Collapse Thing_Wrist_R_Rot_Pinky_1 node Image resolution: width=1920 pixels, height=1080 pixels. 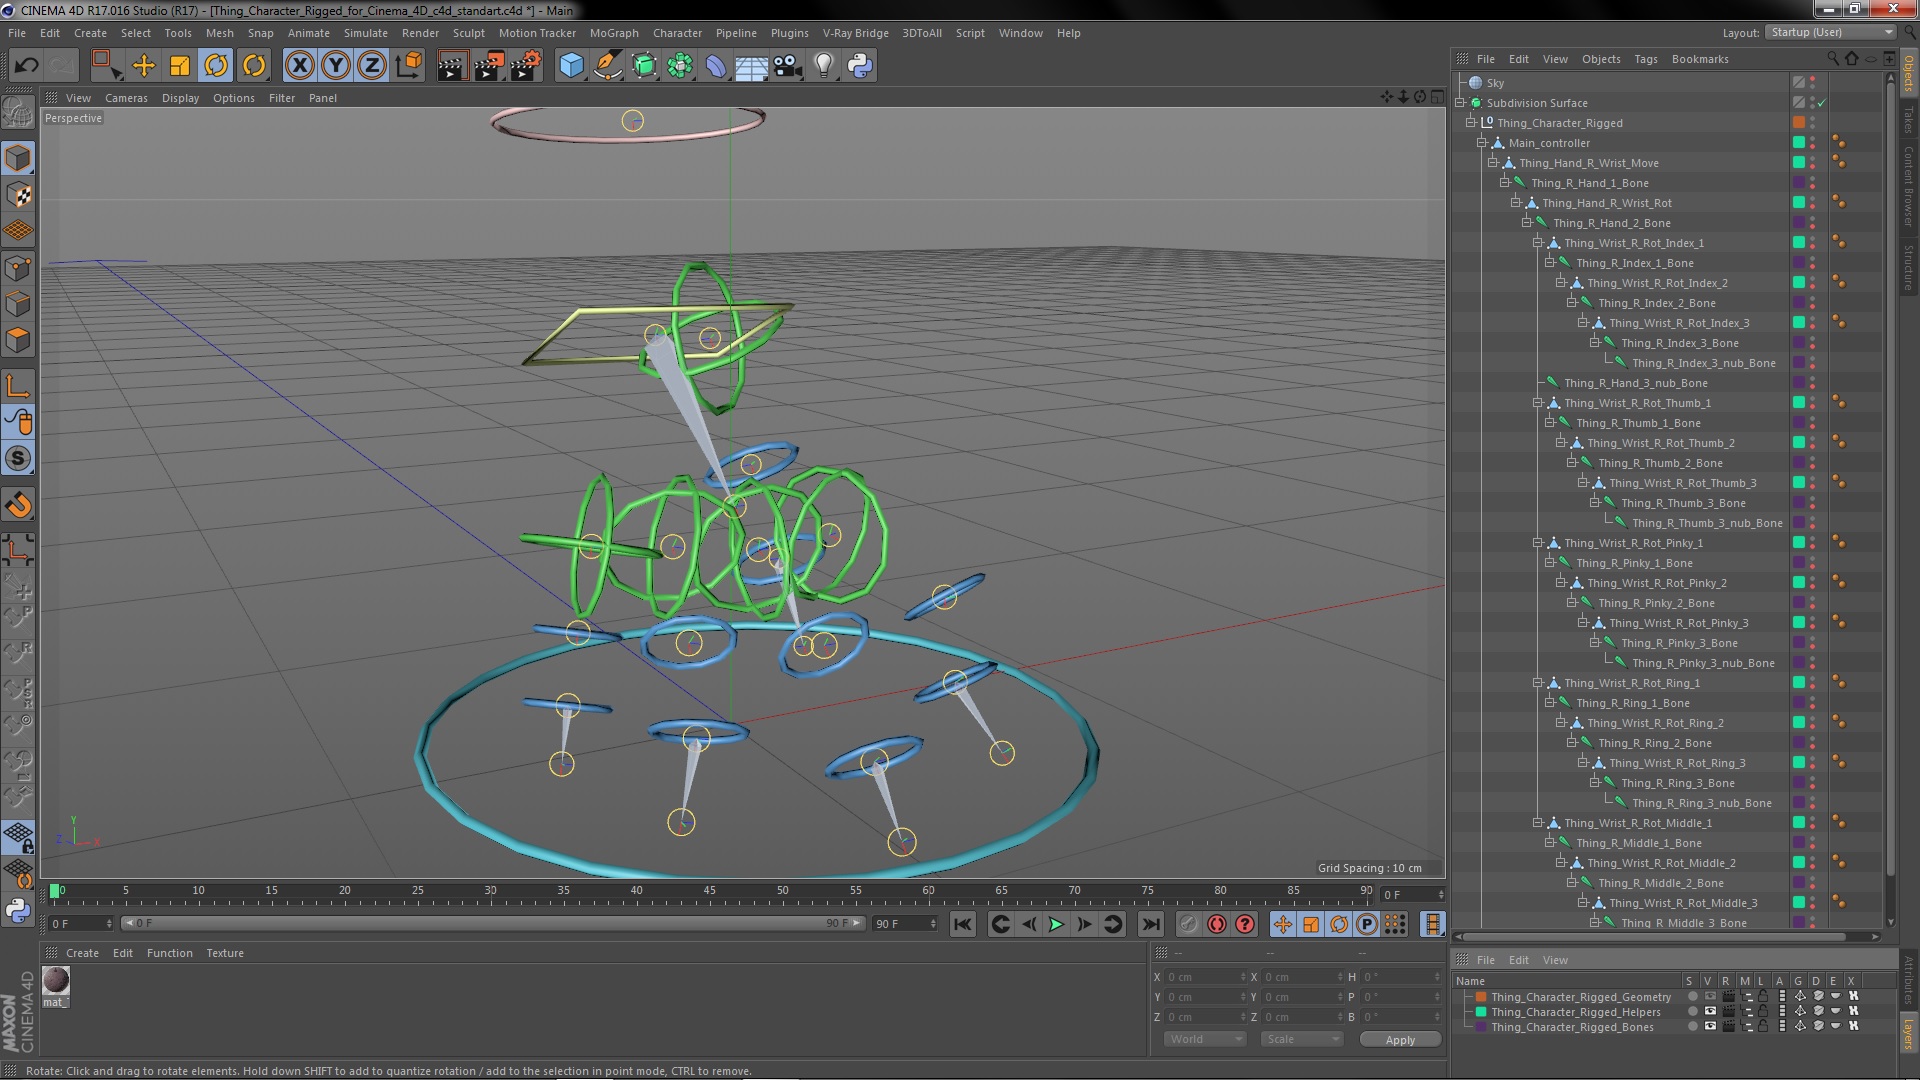1538,543
